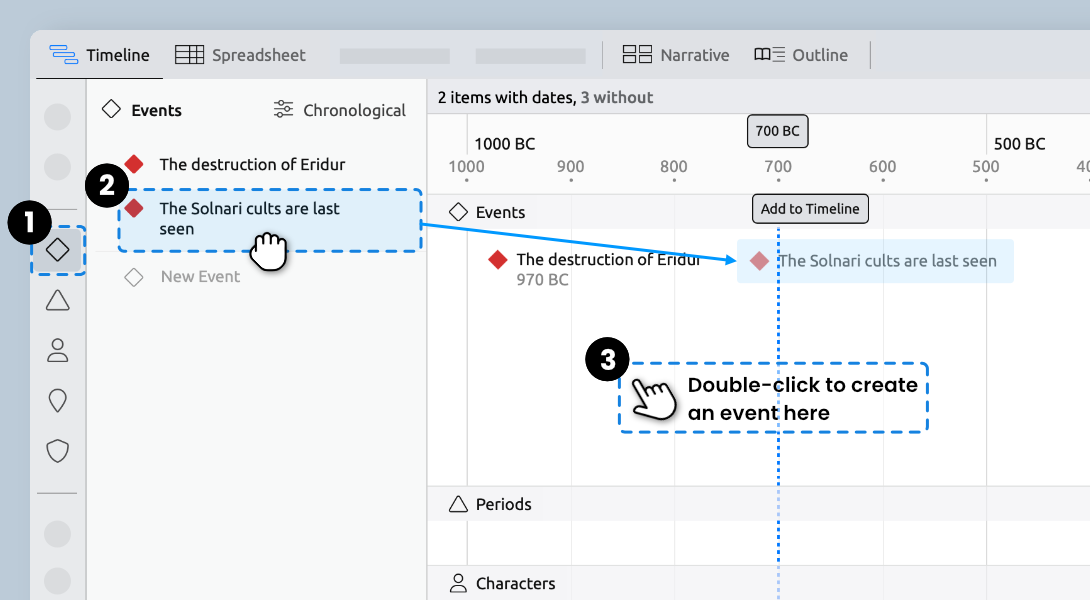The width and height of the screenshot is (1090, 600).
Task: Click the 500 BC ruler label
Action: tap(1019, 144)
